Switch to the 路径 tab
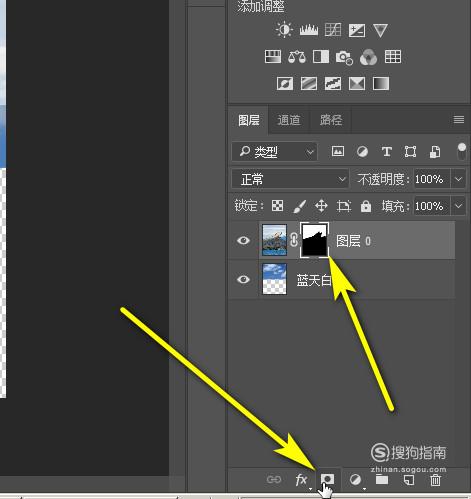 [x=331, y=120]
